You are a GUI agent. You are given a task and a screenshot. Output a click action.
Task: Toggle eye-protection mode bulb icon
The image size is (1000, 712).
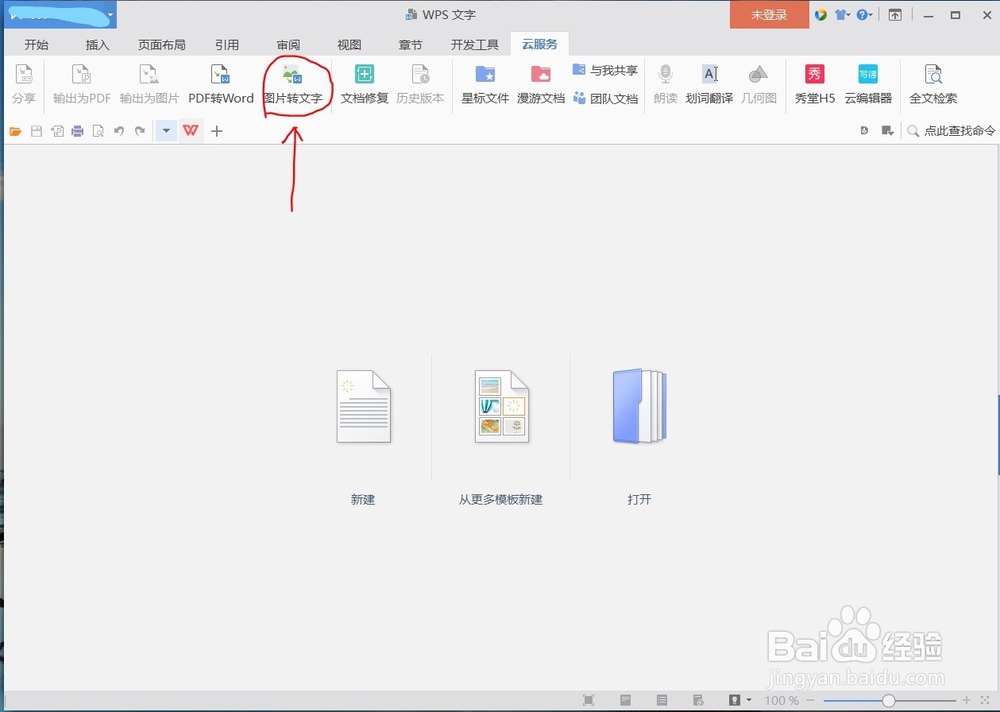click(735, 700)
